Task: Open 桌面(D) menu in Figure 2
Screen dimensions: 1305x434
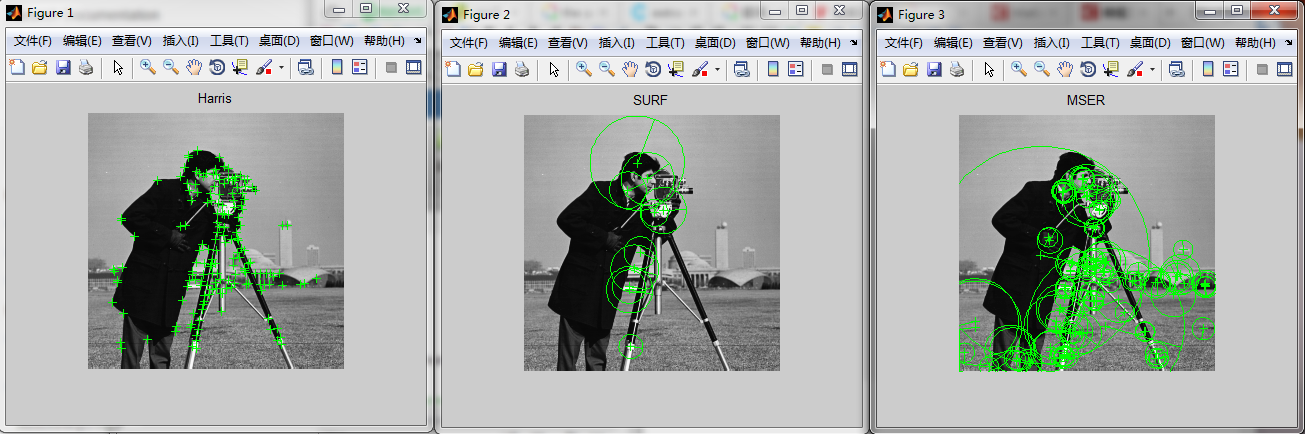Action: [x=716, y=43]
